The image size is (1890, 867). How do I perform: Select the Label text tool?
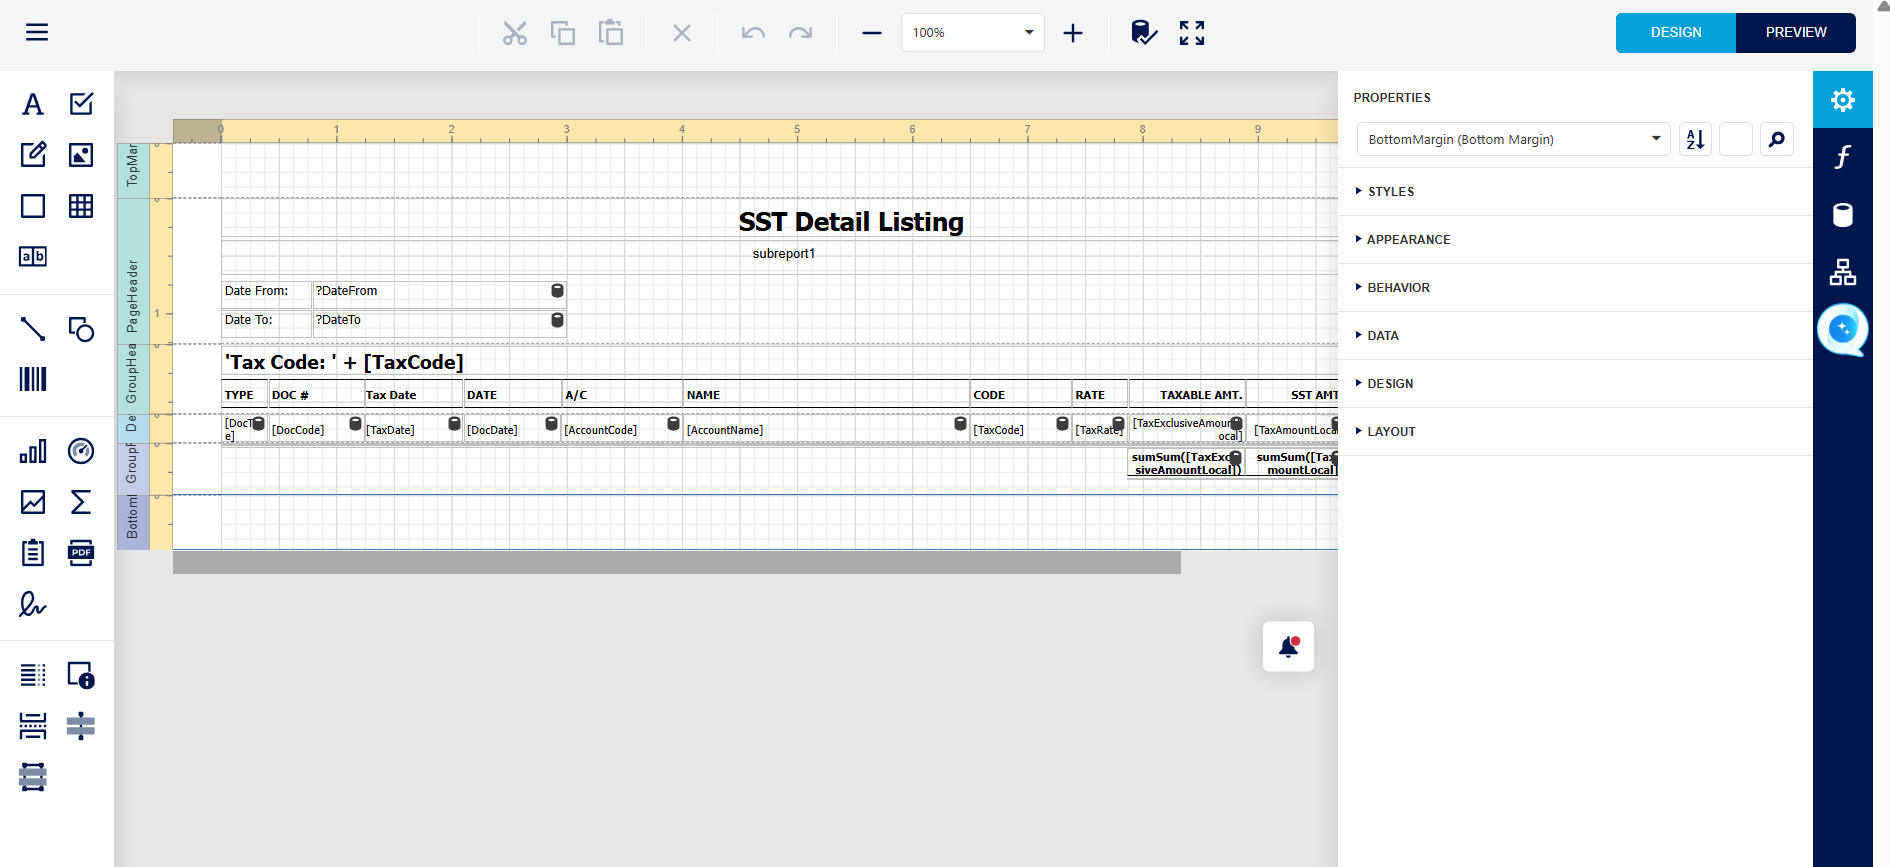[x=33, y=104]
